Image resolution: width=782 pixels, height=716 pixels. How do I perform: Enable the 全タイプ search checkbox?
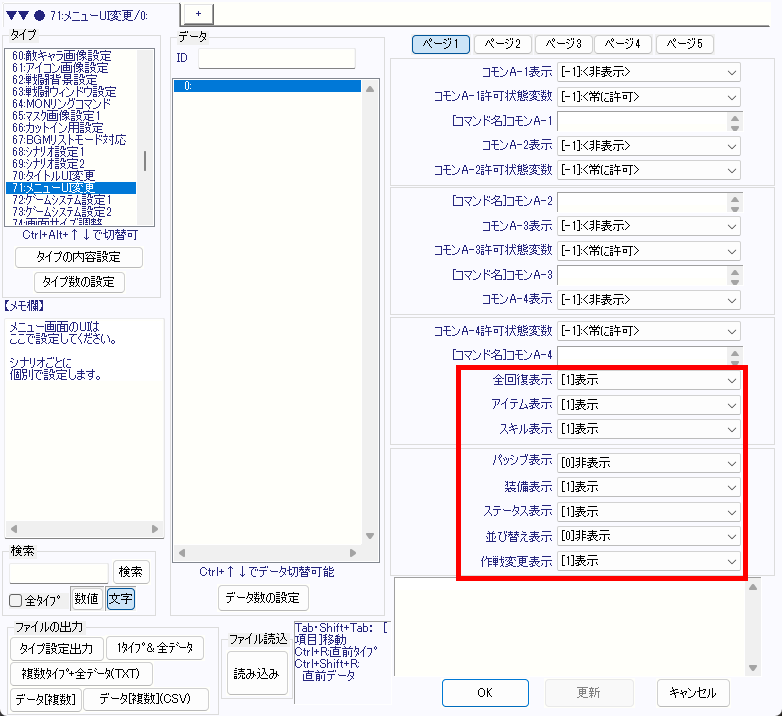16,600
